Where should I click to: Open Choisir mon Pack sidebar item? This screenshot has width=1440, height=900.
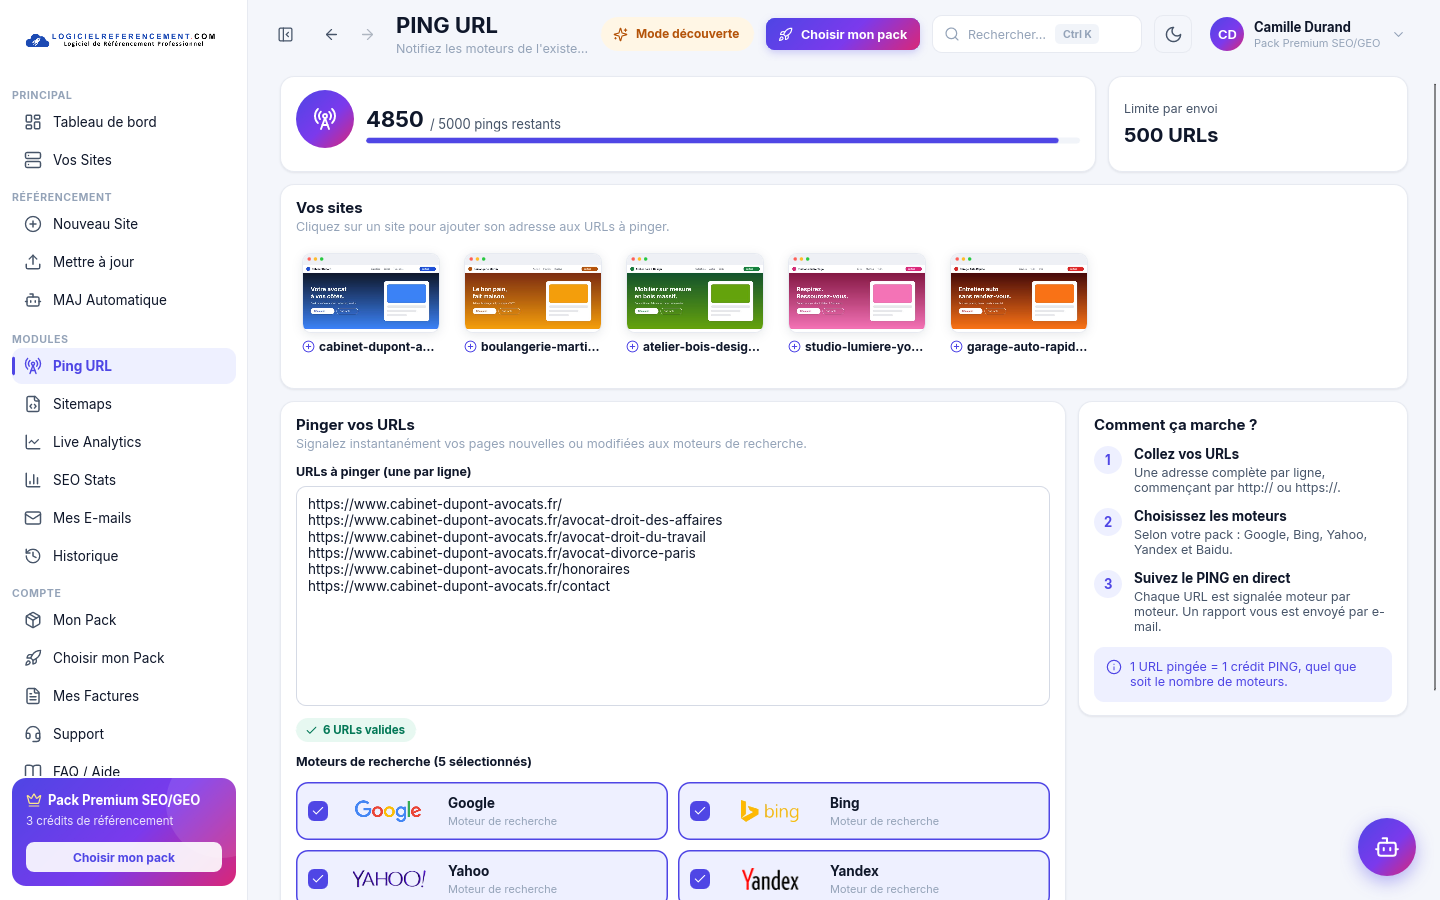[x=124, y=658]
